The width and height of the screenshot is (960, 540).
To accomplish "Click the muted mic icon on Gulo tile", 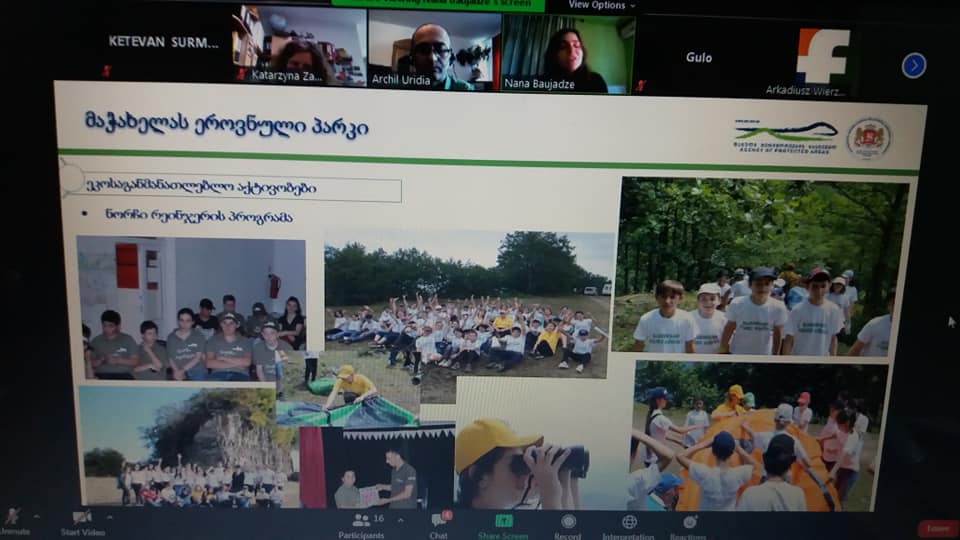I will 641,86.
